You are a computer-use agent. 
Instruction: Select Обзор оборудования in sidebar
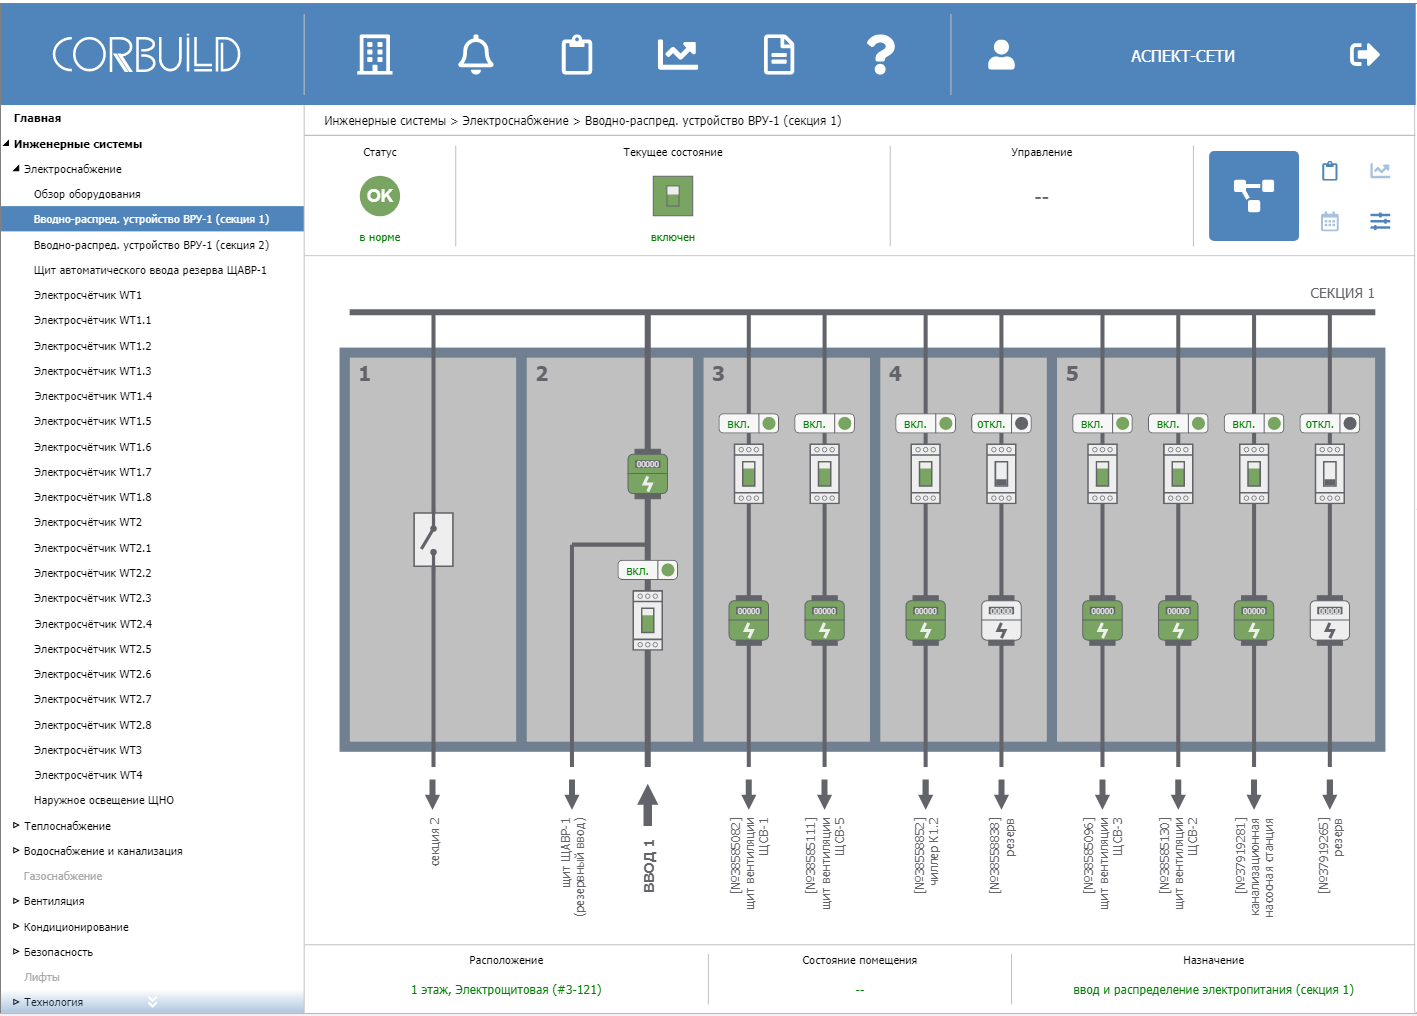coord(87,194)
